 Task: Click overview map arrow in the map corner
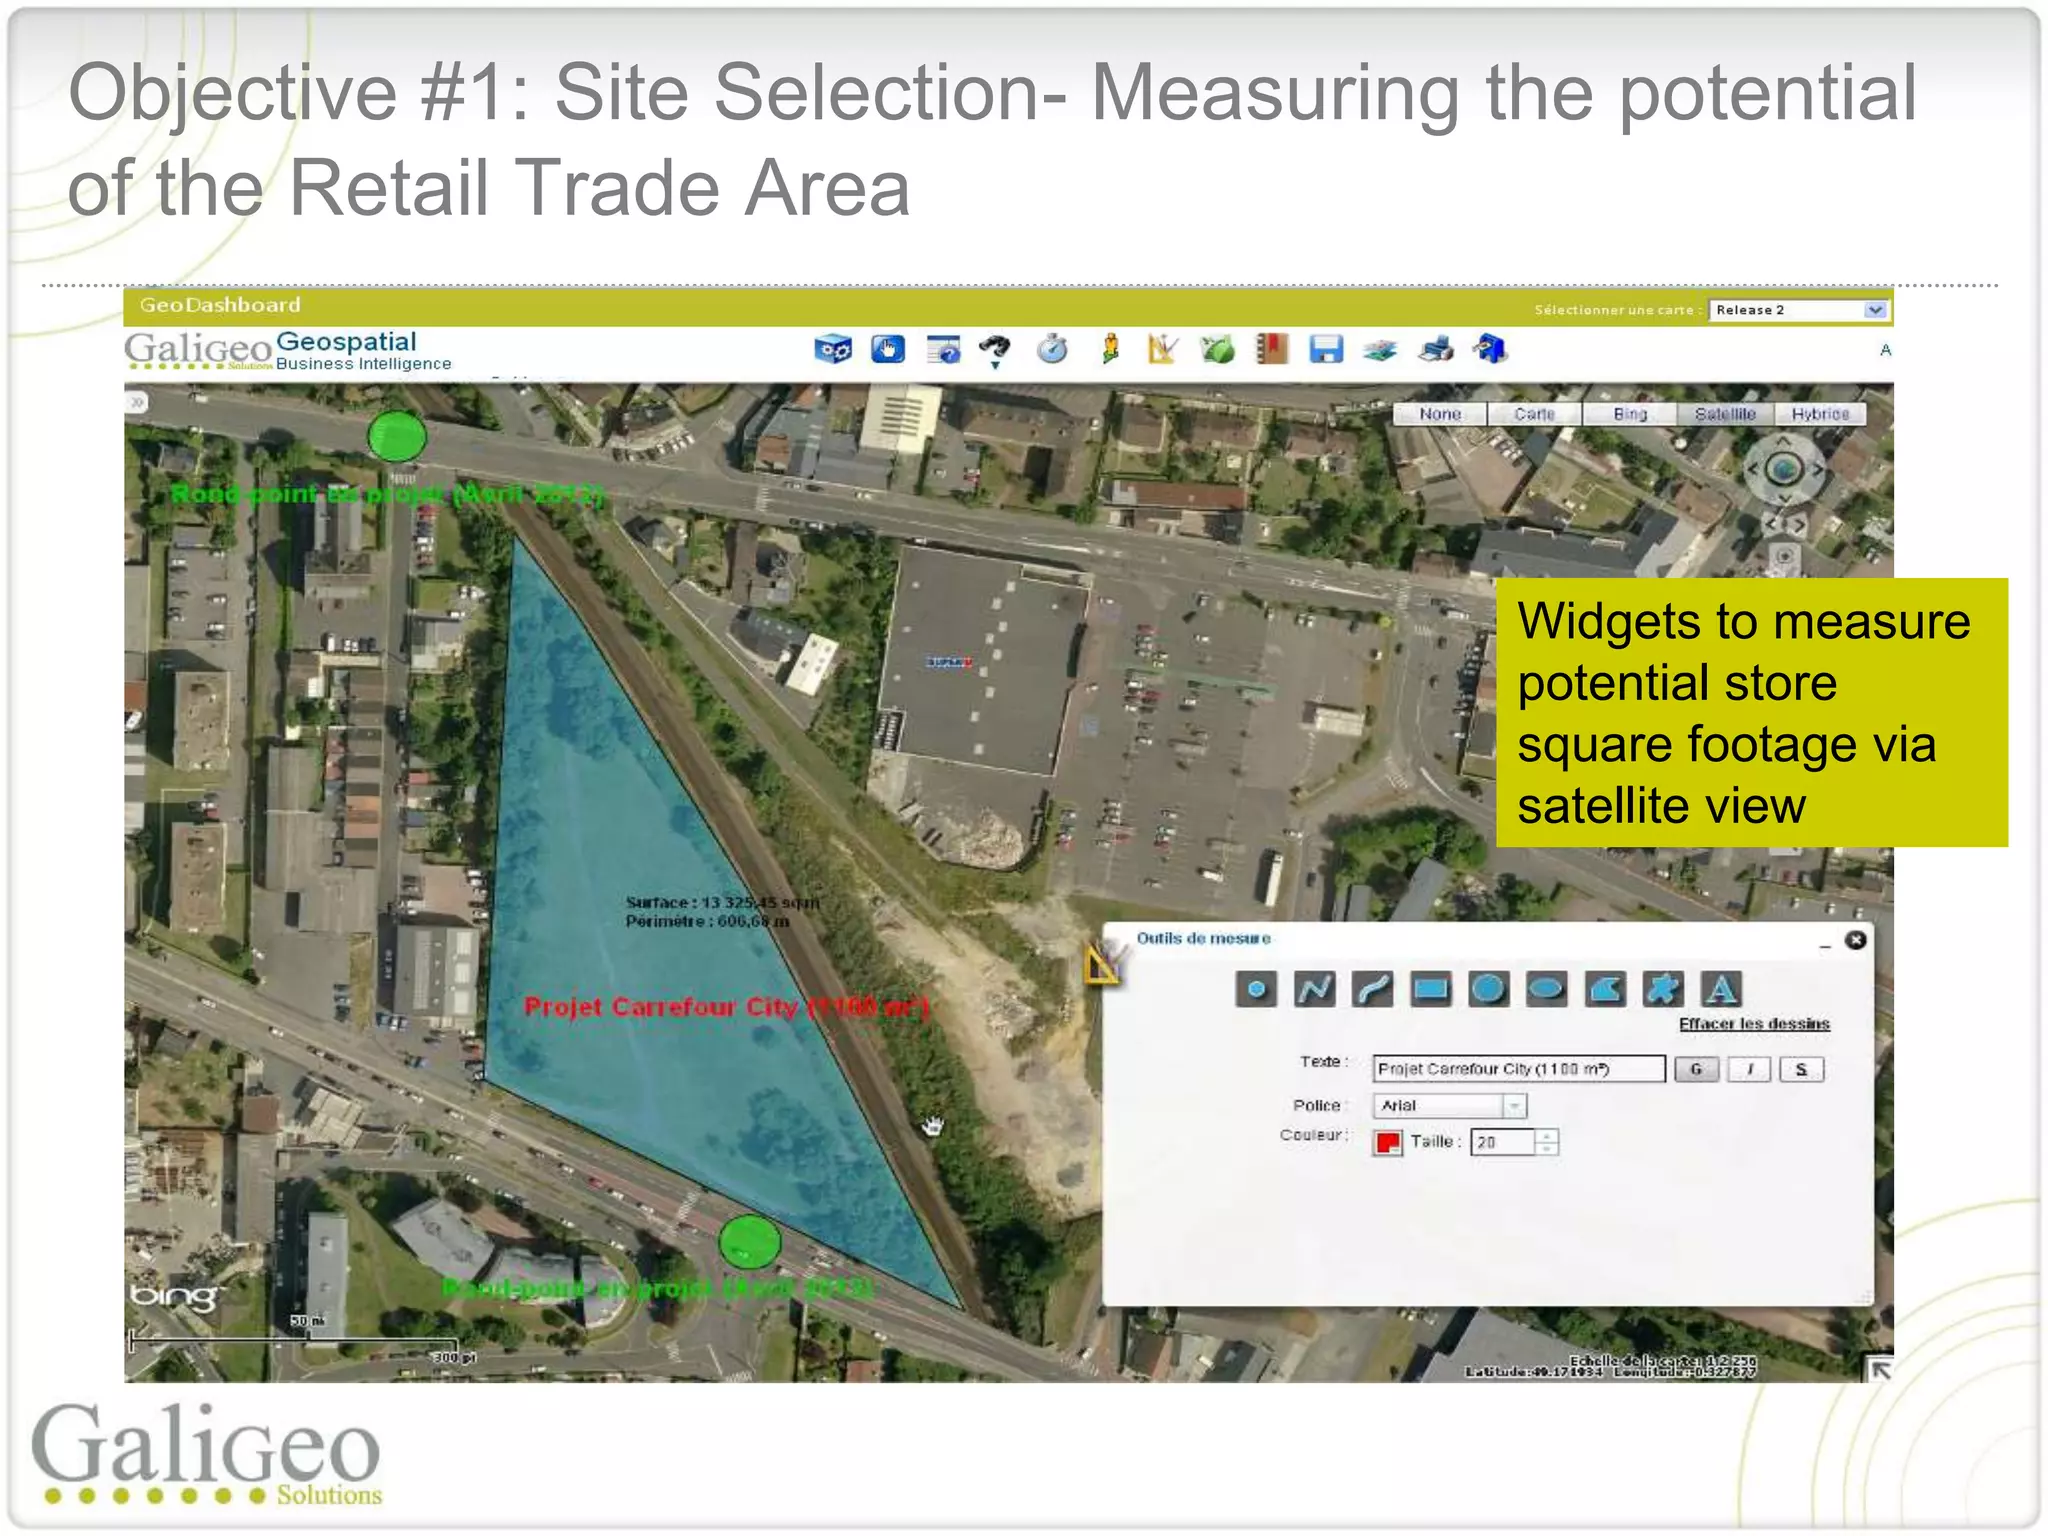pos(1879,1369)
